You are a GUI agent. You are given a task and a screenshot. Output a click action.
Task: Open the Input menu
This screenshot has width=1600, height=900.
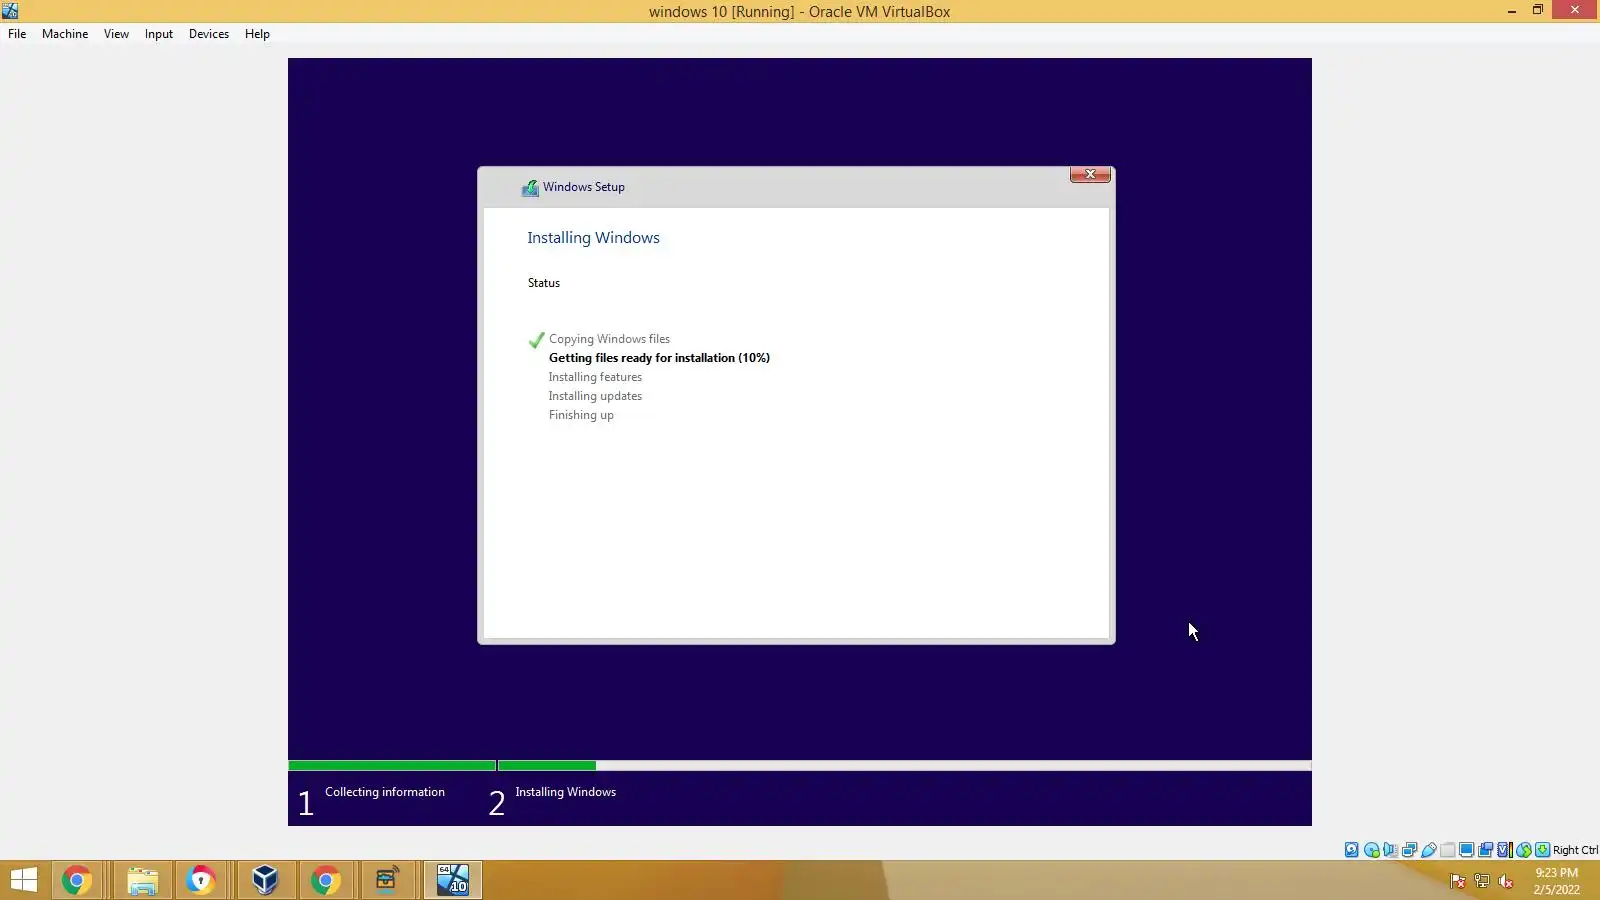158,34
